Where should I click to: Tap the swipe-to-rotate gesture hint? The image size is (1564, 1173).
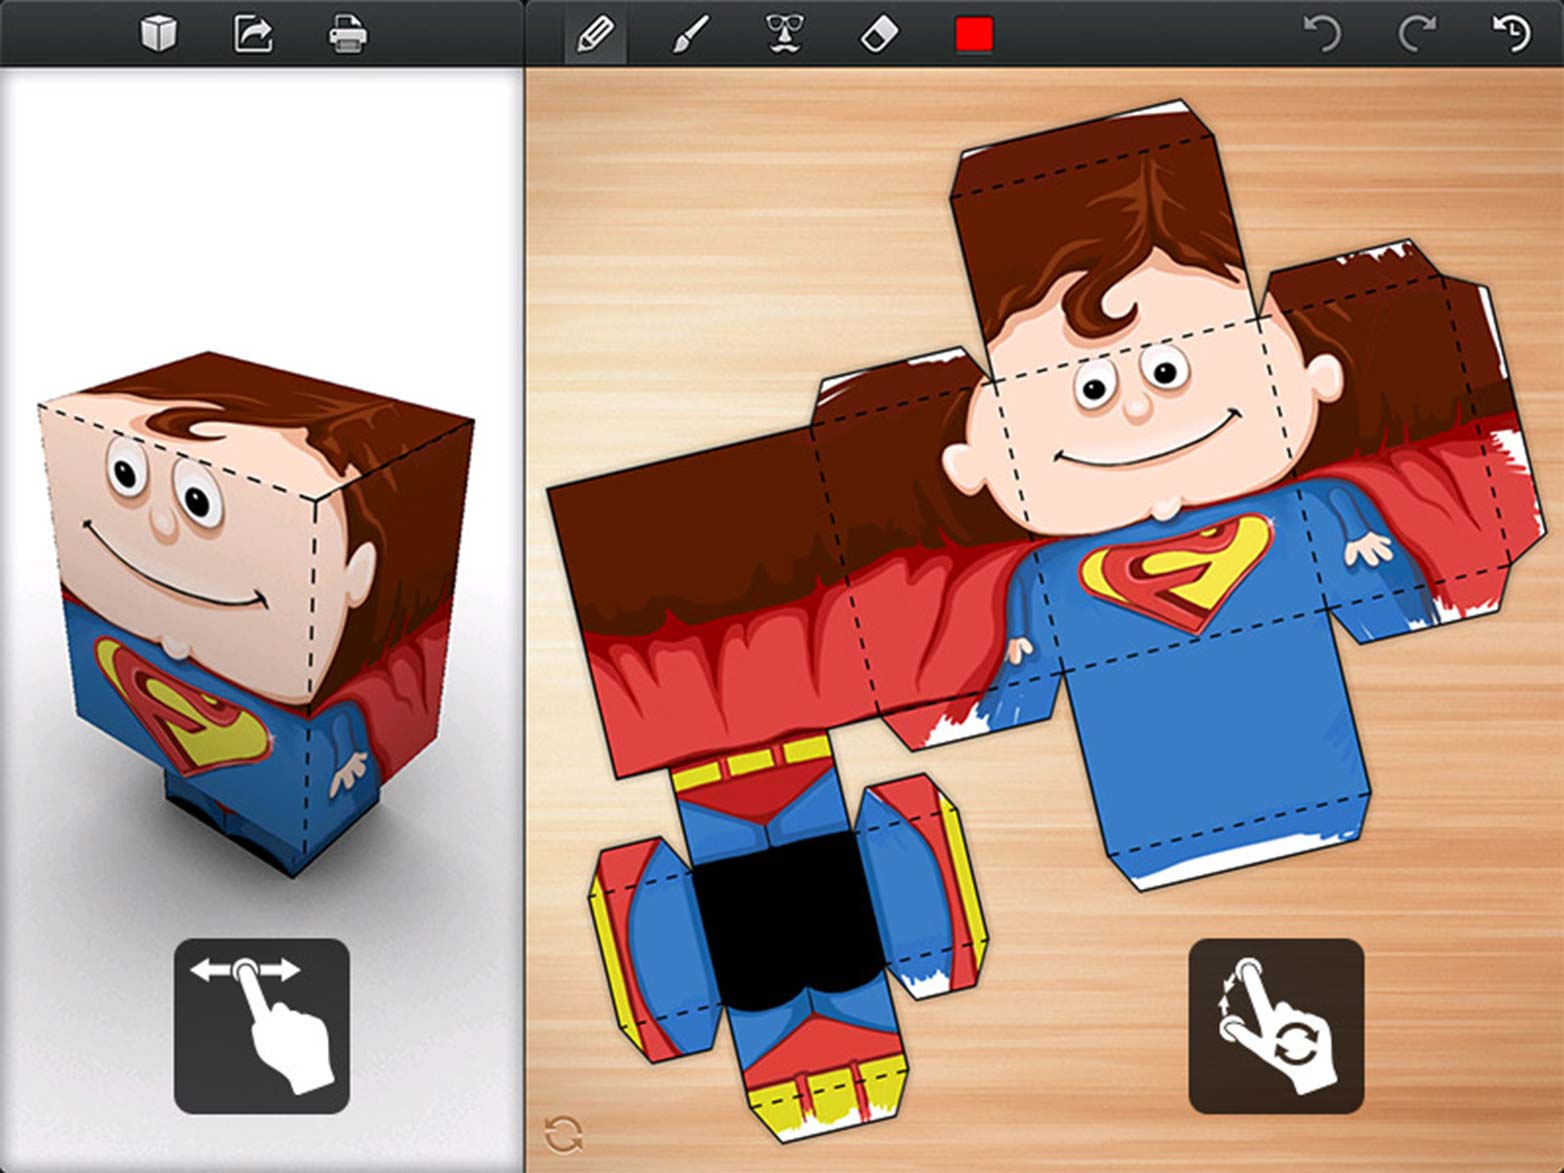[262, 1026]
